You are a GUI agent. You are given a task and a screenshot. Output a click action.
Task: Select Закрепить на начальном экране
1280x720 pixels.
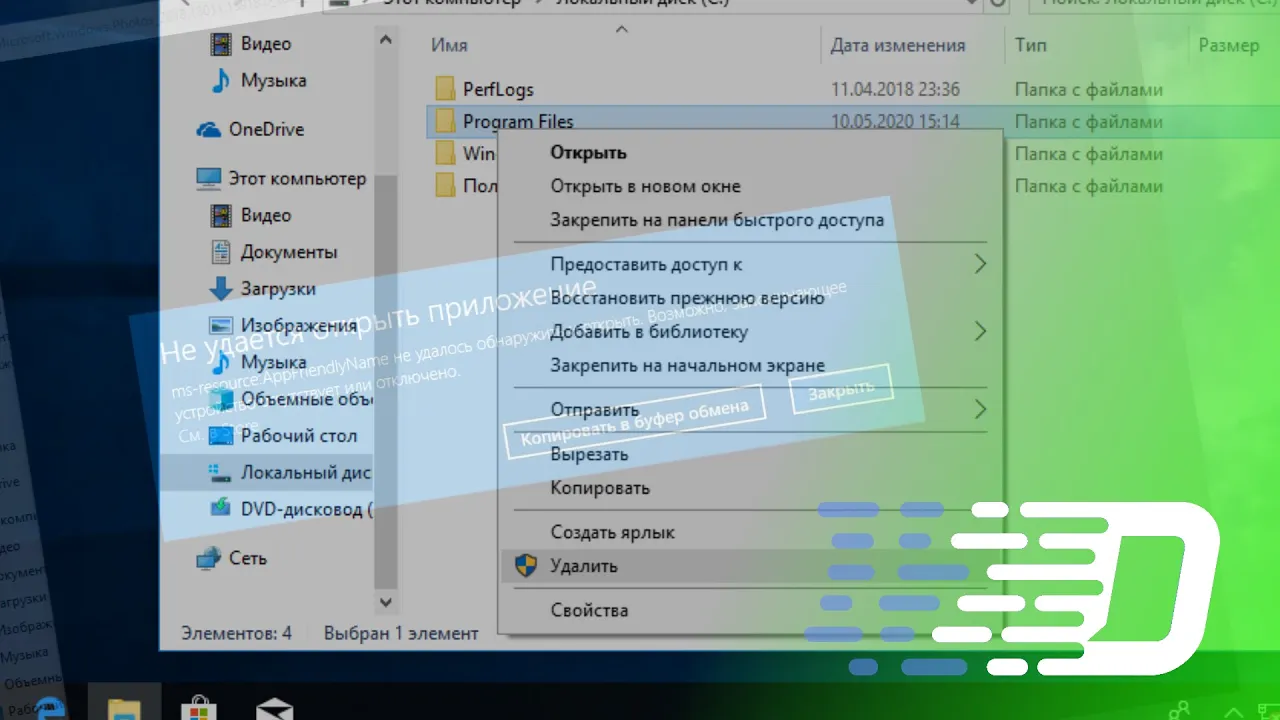687,366
